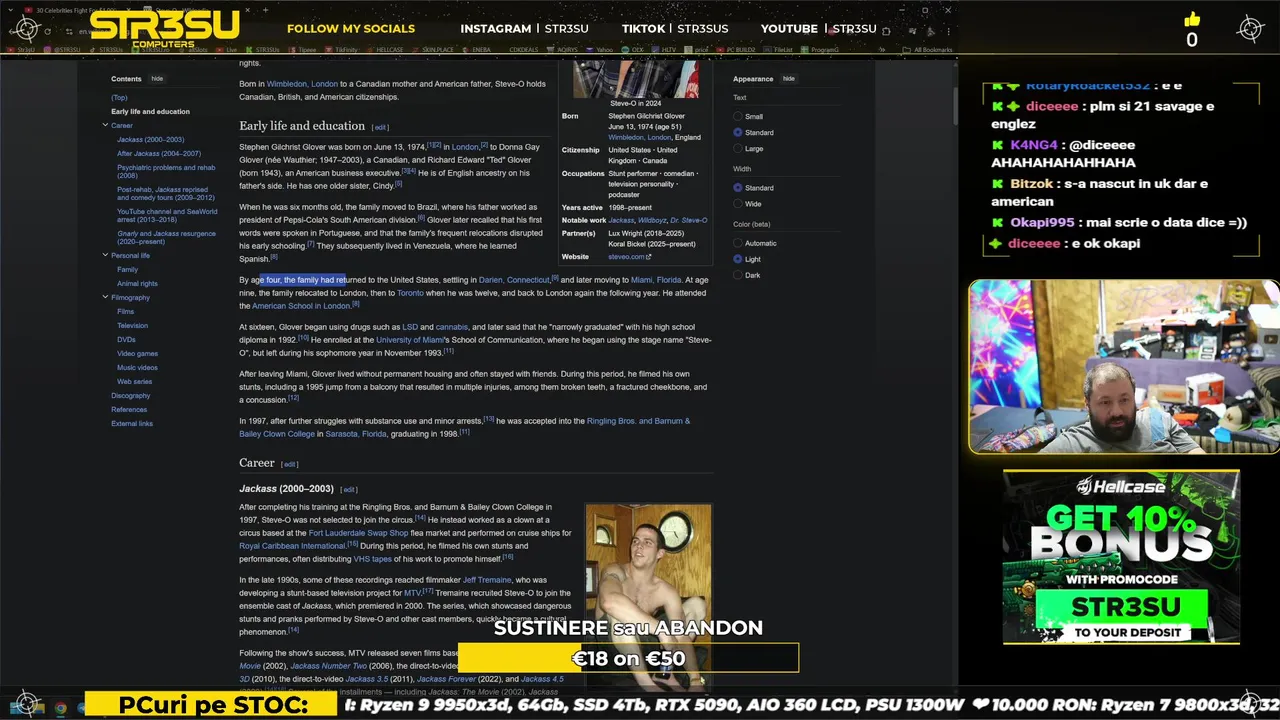Open the VHS tapes link
This screenshot has width=1280, height=720.
click(372, 559)
